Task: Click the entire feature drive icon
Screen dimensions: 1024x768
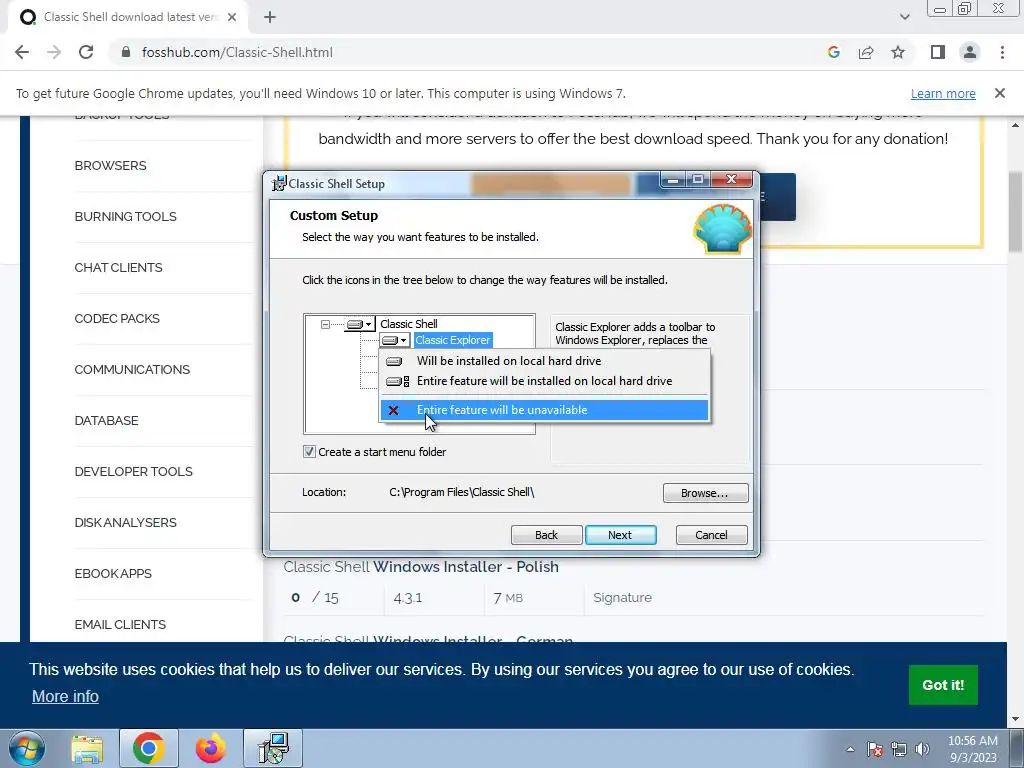Action: (x=397, y=381)
